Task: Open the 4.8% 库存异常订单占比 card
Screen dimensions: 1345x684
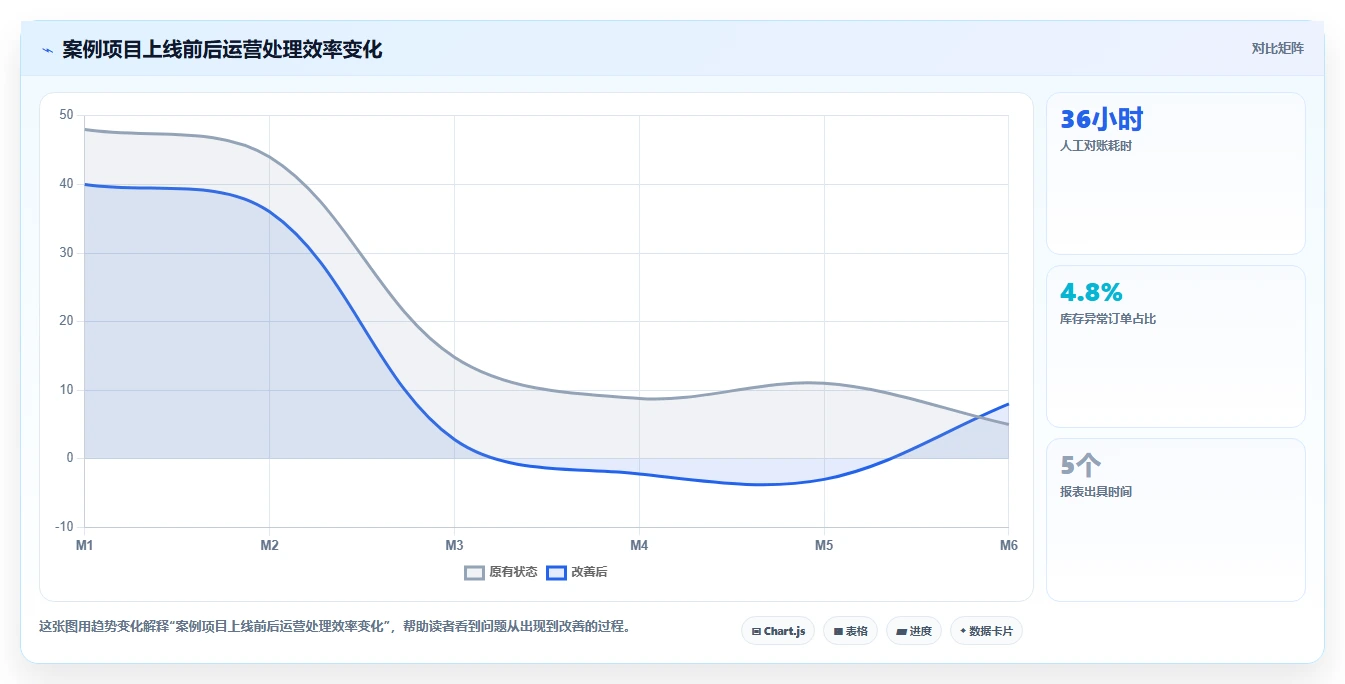Action: (1176, 347)
